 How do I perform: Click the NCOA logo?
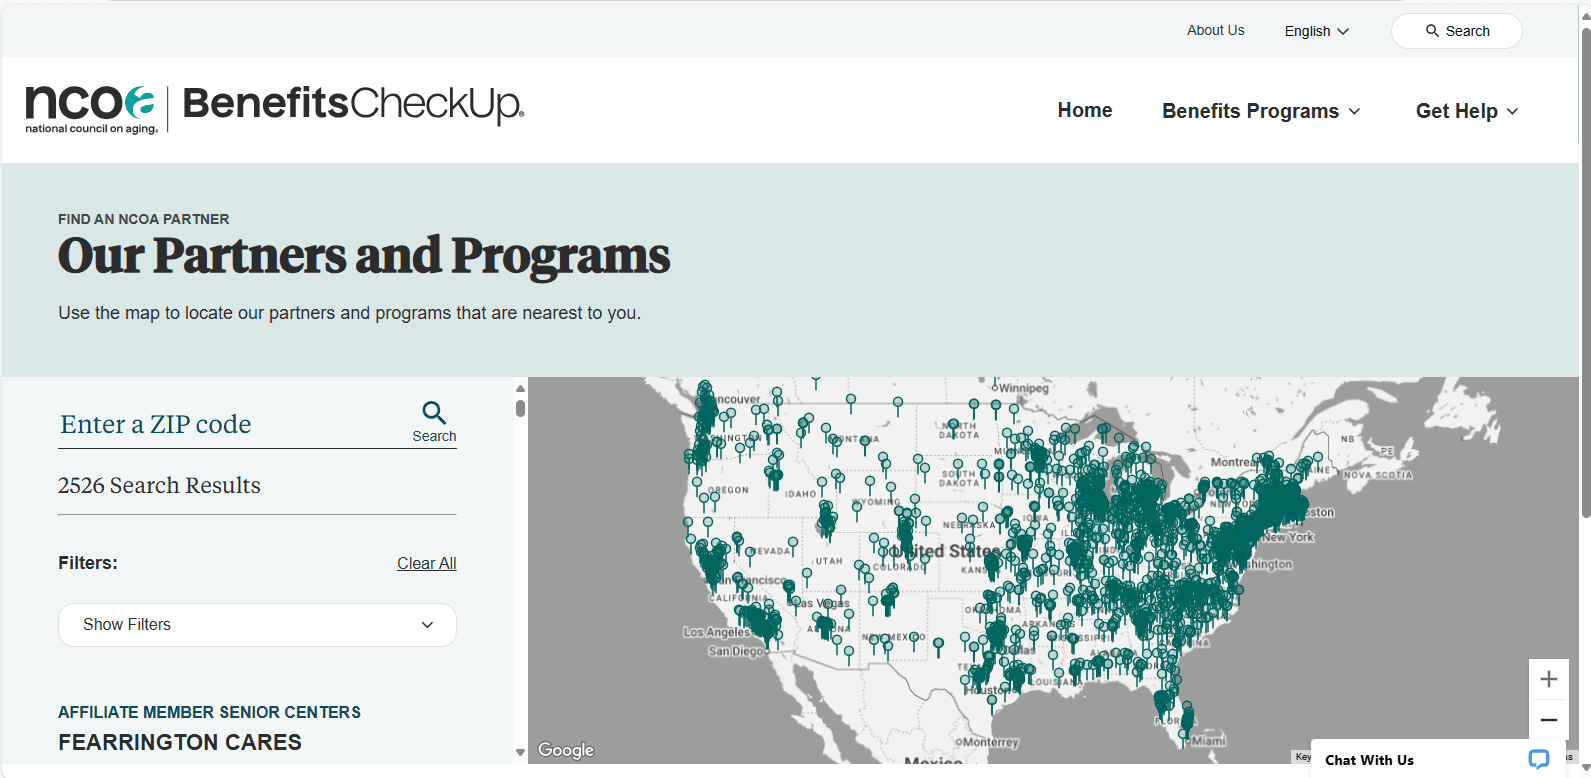pyautogui.click(x=91, y=108)
